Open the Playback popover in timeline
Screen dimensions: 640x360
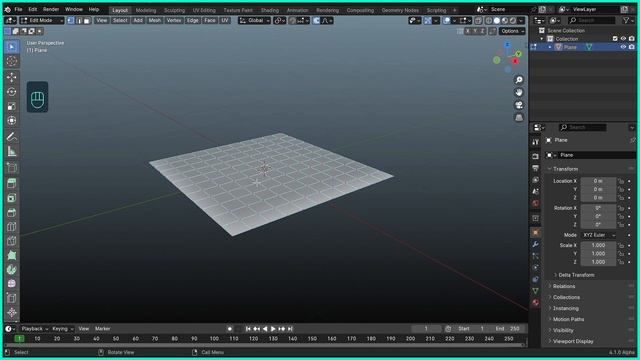click(35, 329)
